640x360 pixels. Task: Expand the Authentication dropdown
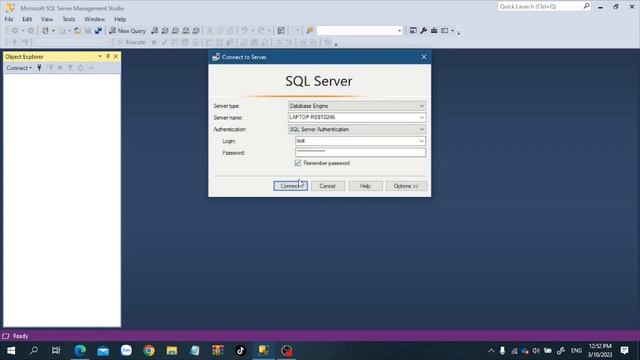pos(422,129)
